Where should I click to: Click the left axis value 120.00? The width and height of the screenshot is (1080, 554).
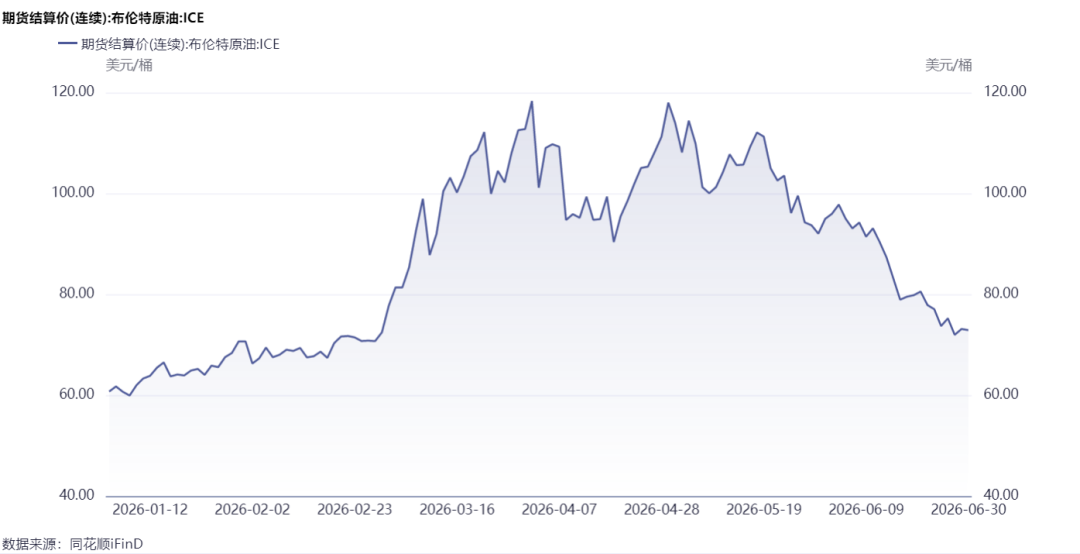[73, 92]
